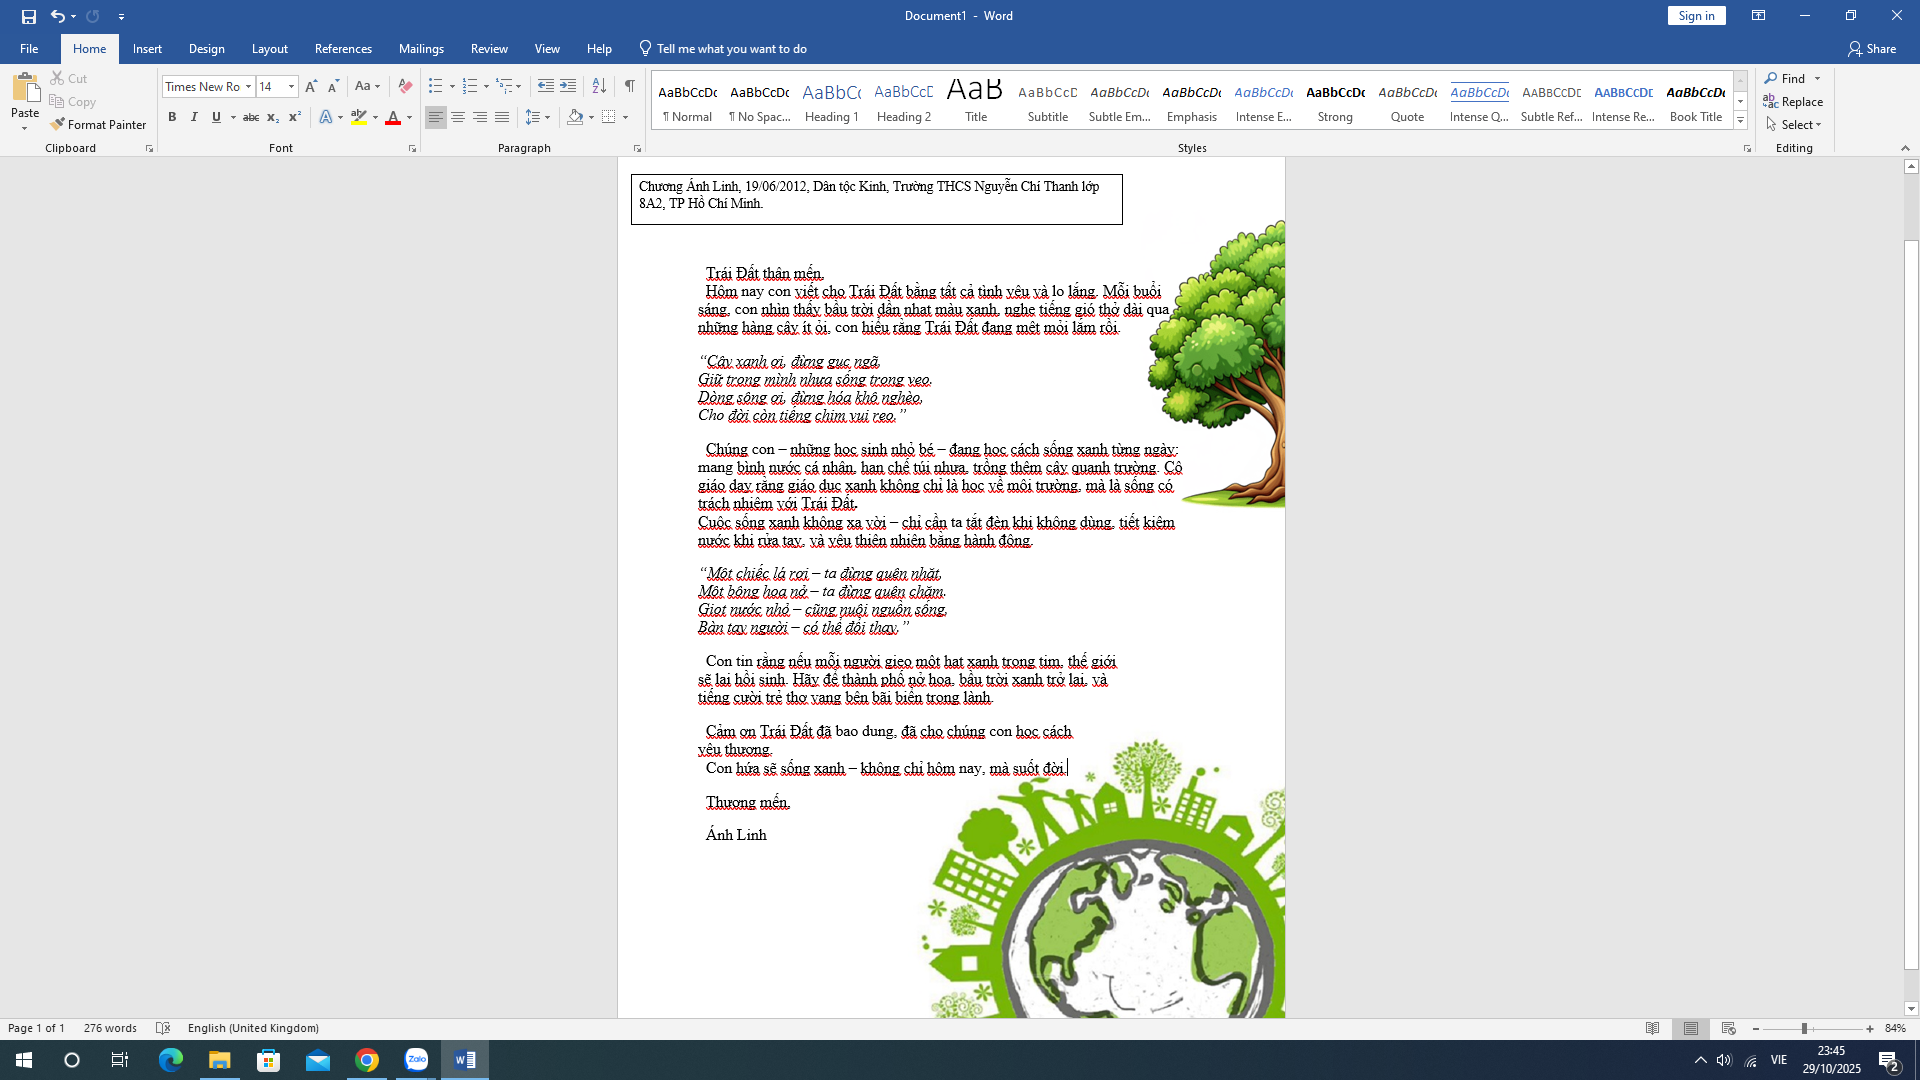
Task: Open Google Chrome from taskbar
Action: [x=367, y=1060]
